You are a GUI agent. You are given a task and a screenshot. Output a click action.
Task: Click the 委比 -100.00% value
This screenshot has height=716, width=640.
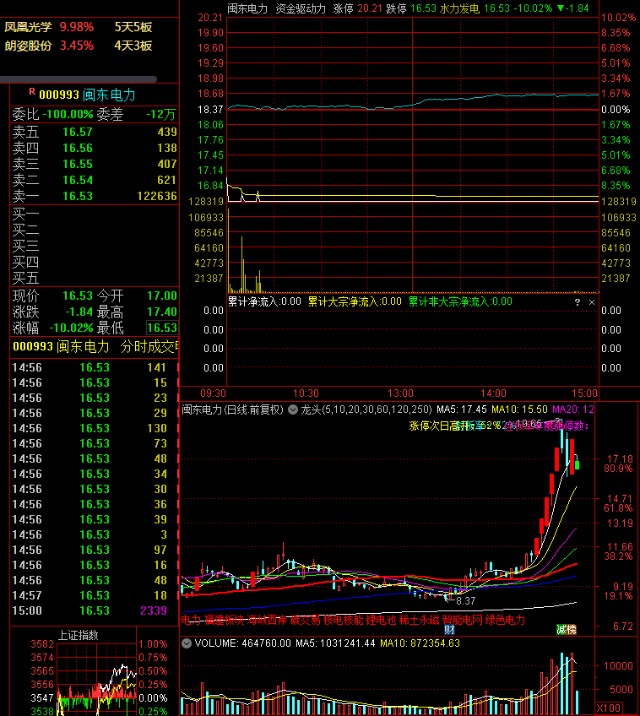click(68, 114)
